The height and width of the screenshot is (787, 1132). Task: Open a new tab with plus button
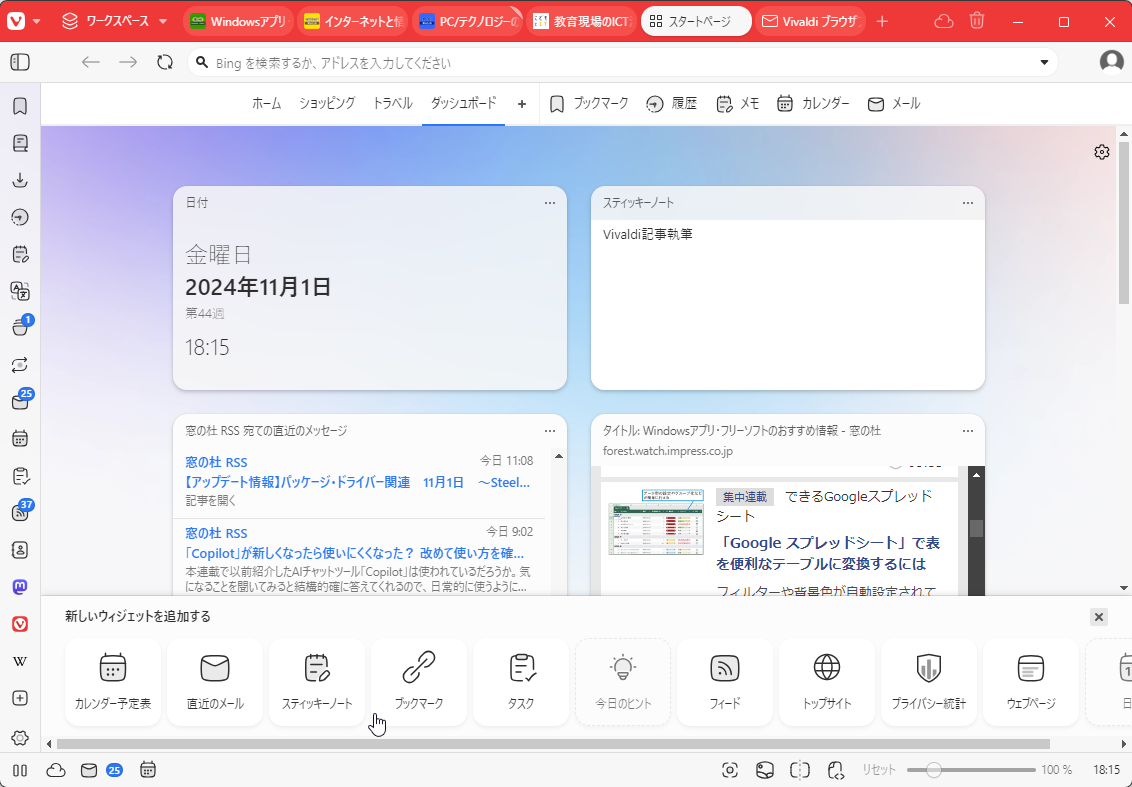(882, 22)
